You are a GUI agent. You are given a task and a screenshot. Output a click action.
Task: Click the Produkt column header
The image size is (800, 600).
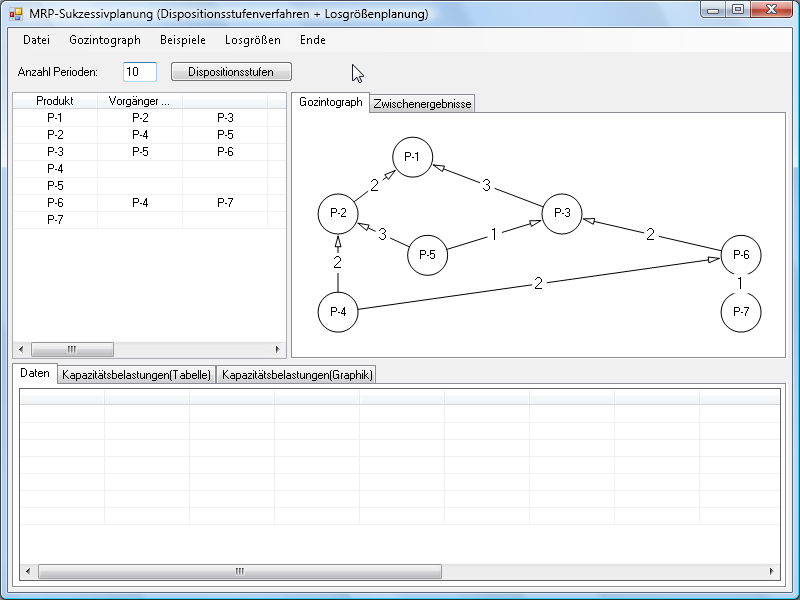pyautogui.click(x=55, y=101)
